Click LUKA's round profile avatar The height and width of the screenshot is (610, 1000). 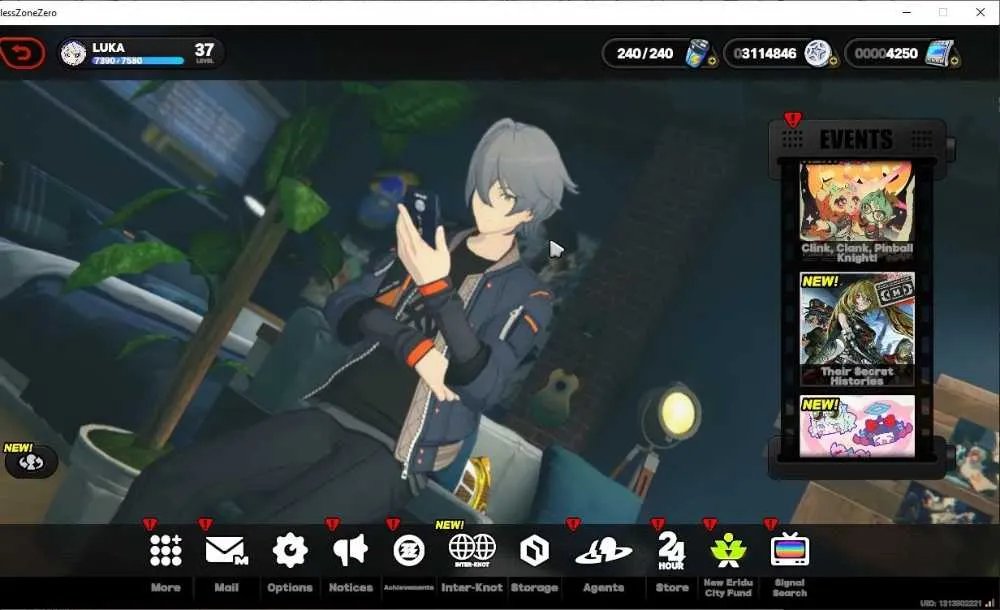[73, 54]
